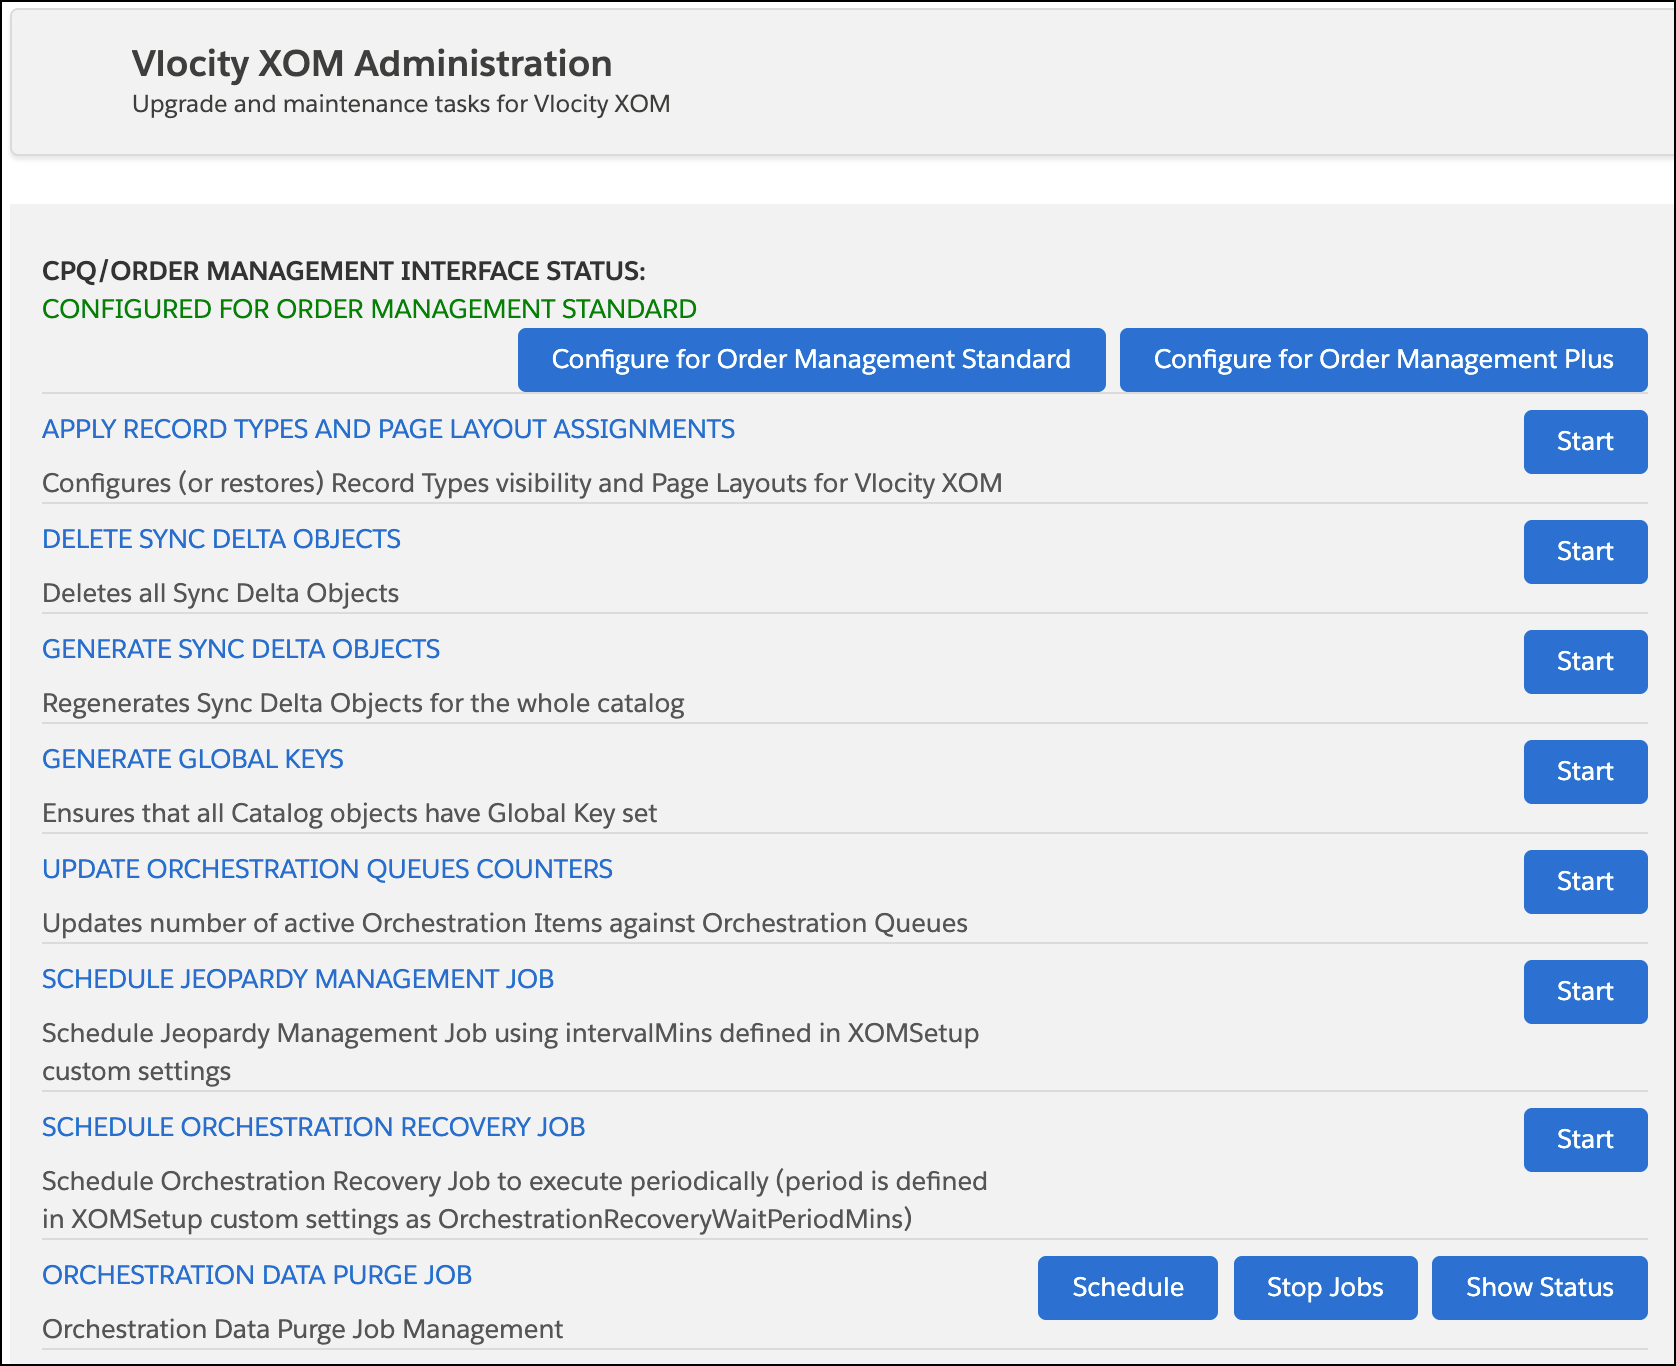Click the Stop Jobs button

pyautogui.click(x=1325, y=1288)
